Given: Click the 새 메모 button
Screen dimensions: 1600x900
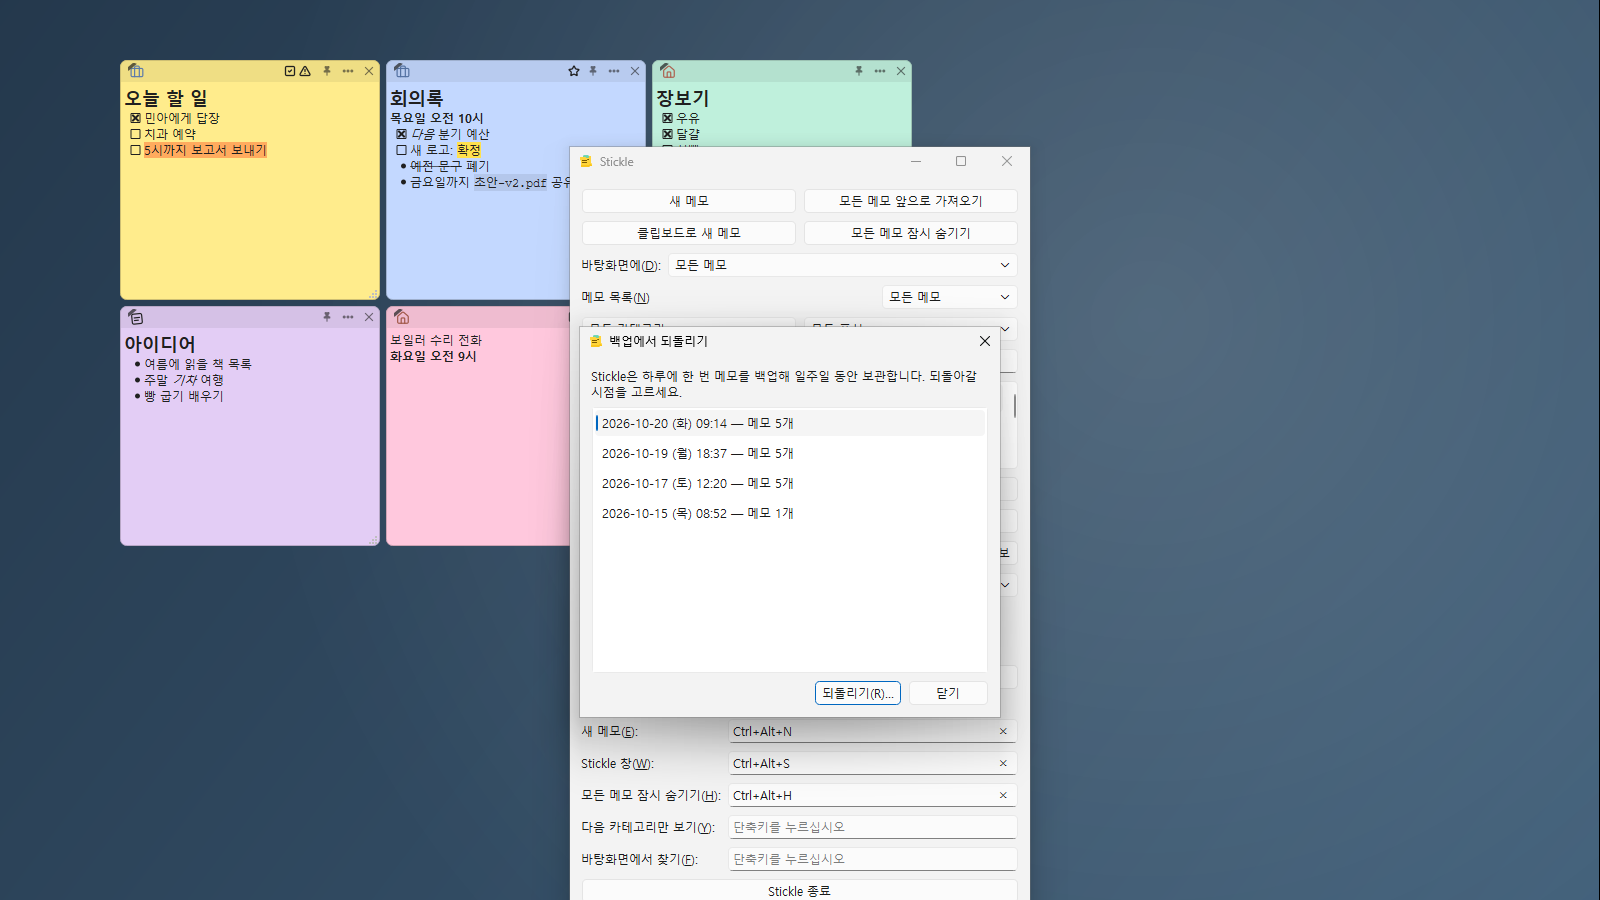Looking at the screenshot, I should pyautogui.click(x=689, y=201).
